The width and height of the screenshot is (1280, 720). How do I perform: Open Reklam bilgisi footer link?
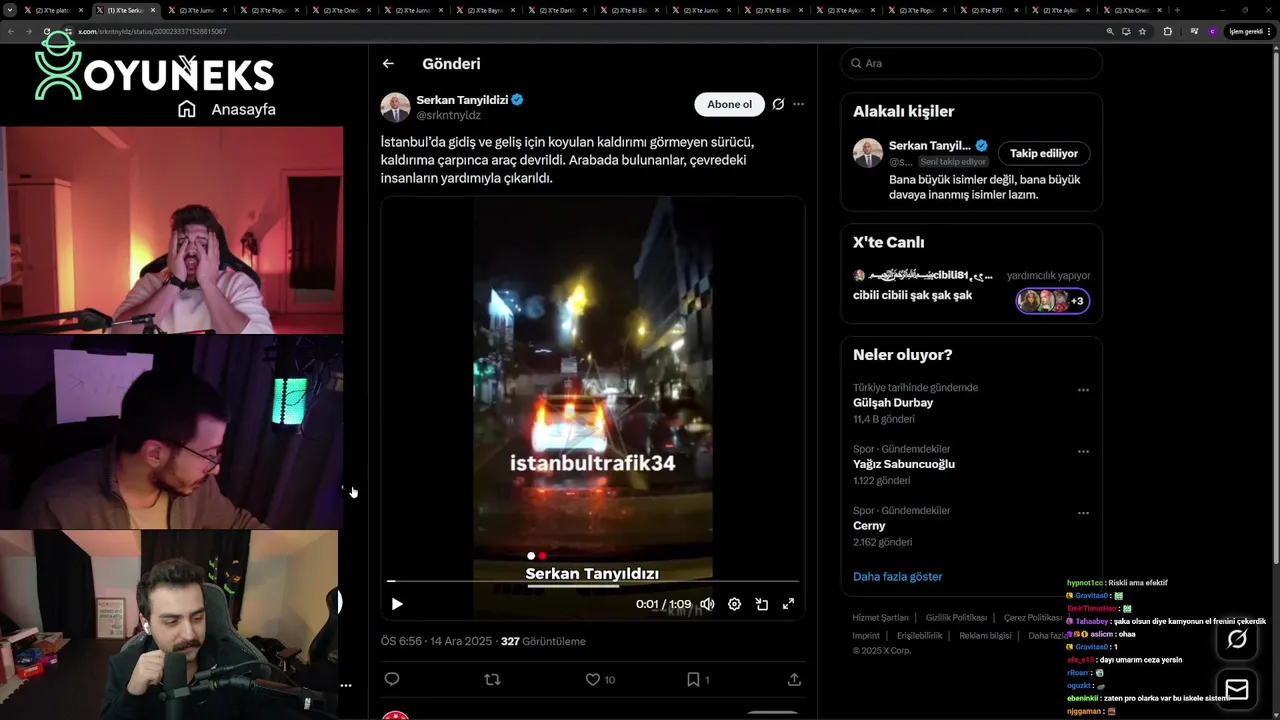985,635
